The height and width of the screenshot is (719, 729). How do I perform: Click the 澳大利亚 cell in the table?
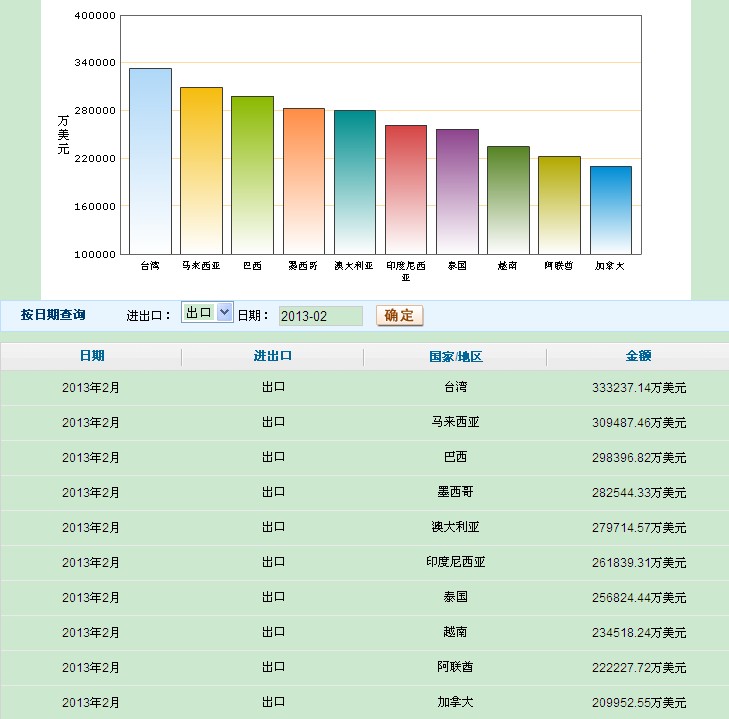pyautogui.click(x=456, y=527)
